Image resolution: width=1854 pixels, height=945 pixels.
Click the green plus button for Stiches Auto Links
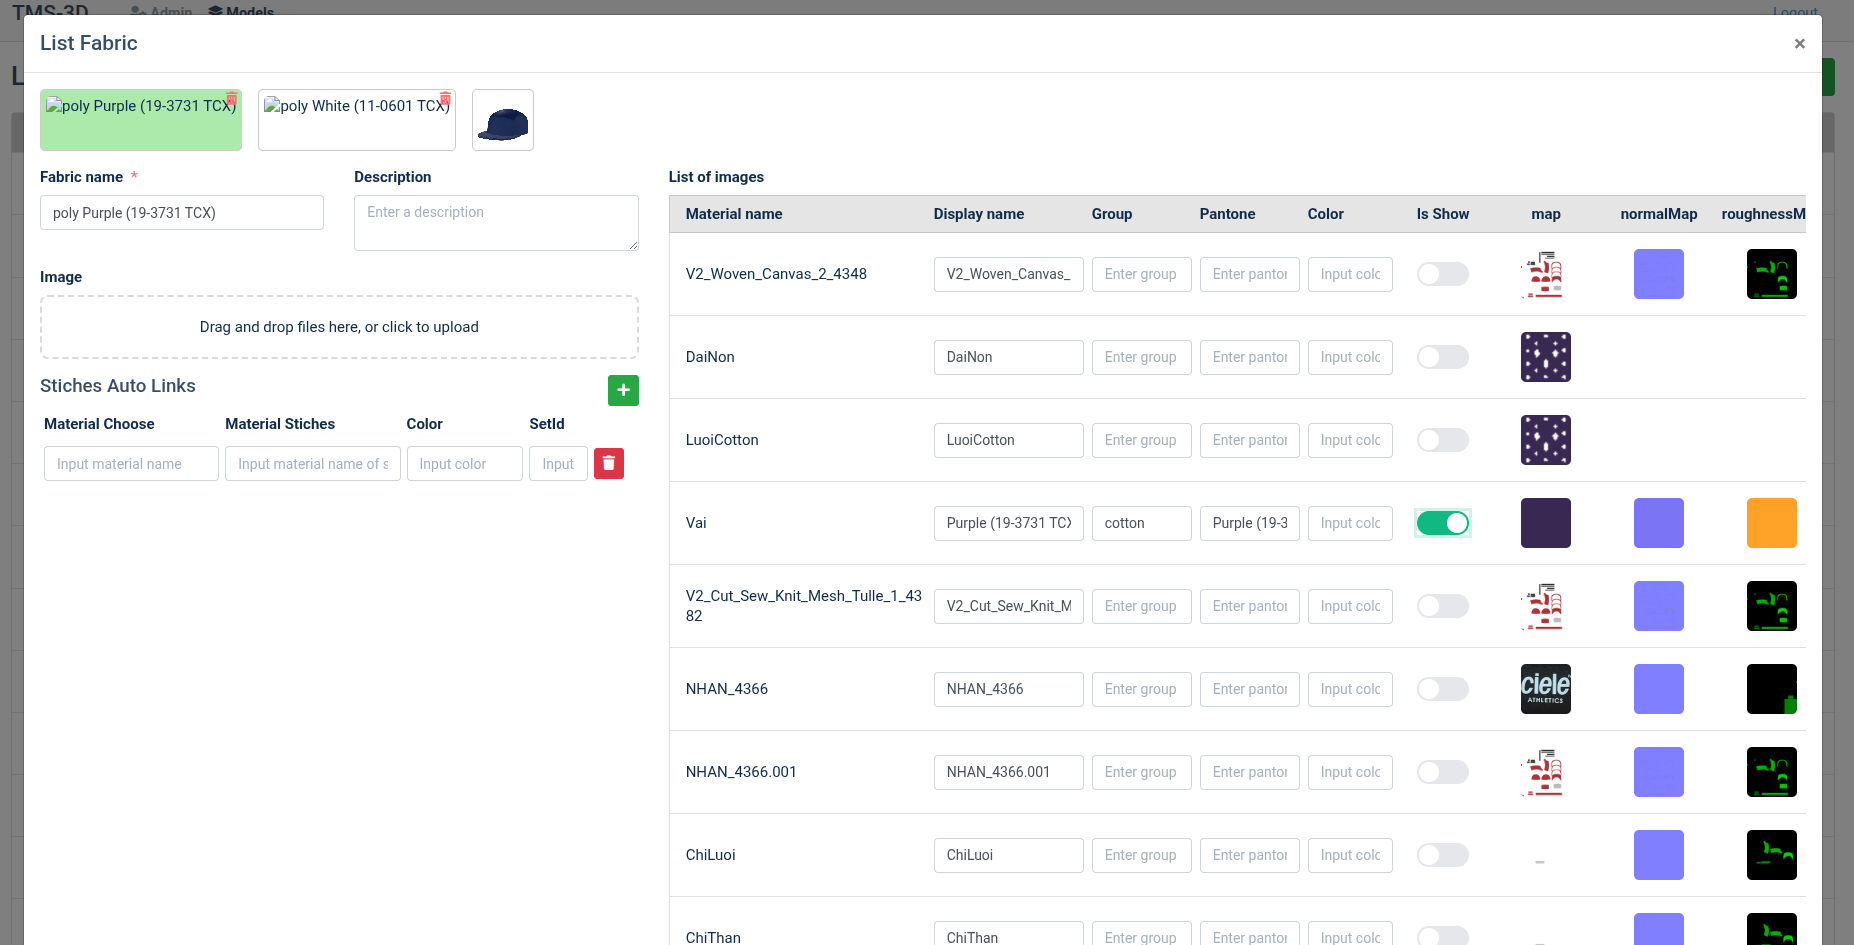coord(623,390)
